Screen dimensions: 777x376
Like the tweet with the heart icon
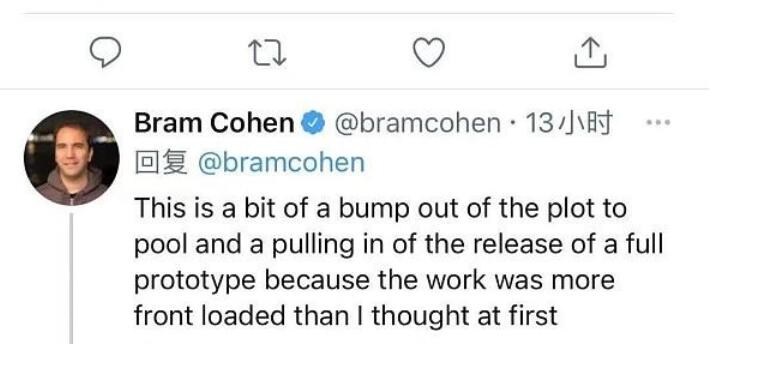click(x=429, y=53)
